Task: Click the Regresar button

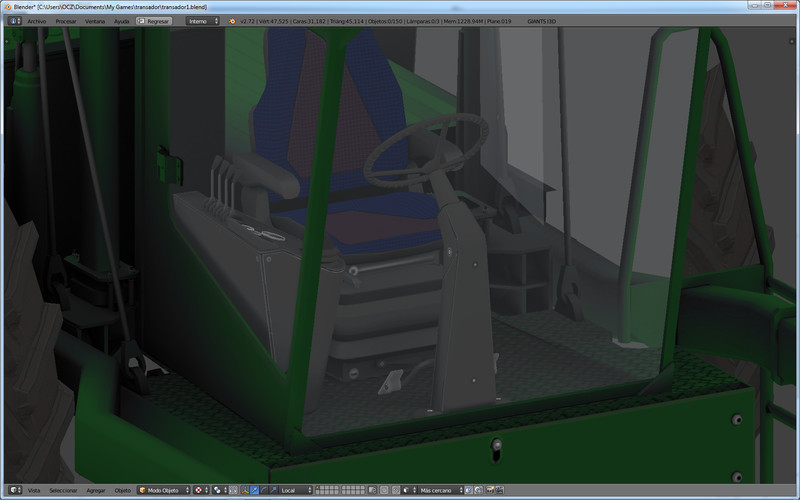Action: pos(154,20)
